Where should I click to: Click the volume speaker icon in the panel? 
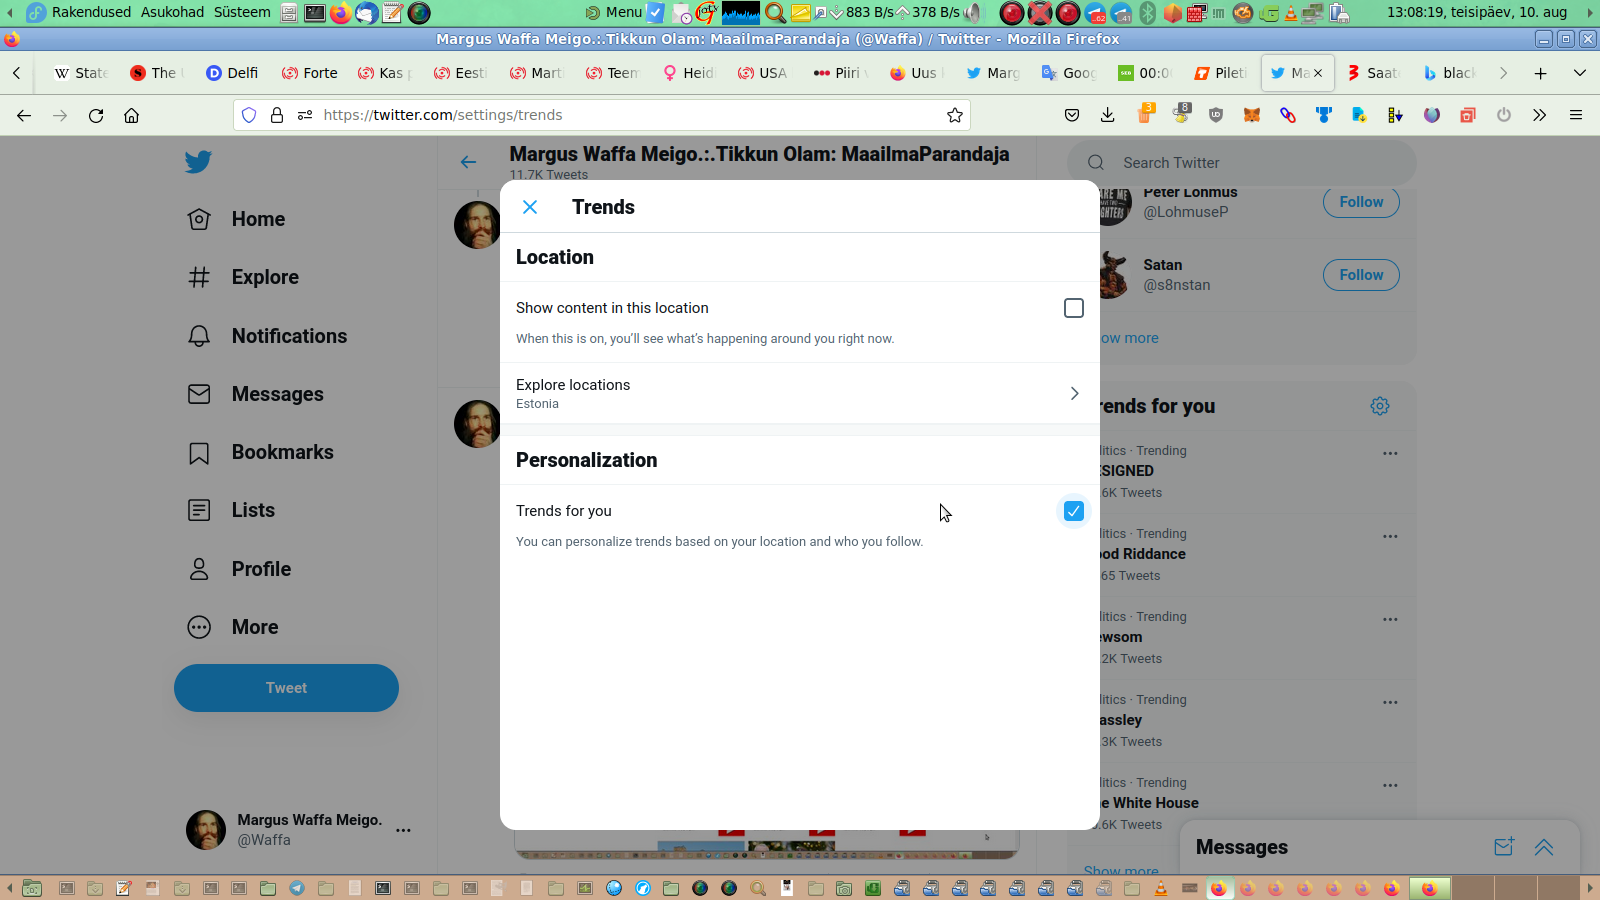pos(972,13)
